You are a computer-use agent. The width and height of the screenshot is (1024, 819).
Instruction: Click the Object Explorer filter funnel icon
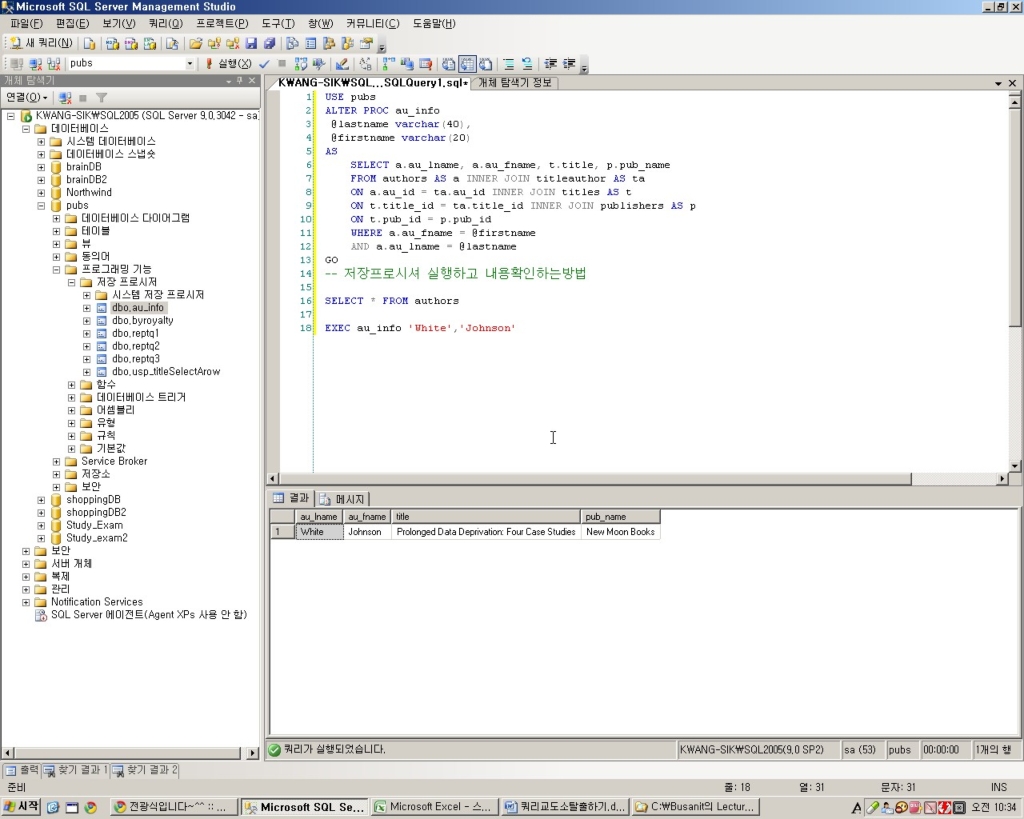(101, 97)
